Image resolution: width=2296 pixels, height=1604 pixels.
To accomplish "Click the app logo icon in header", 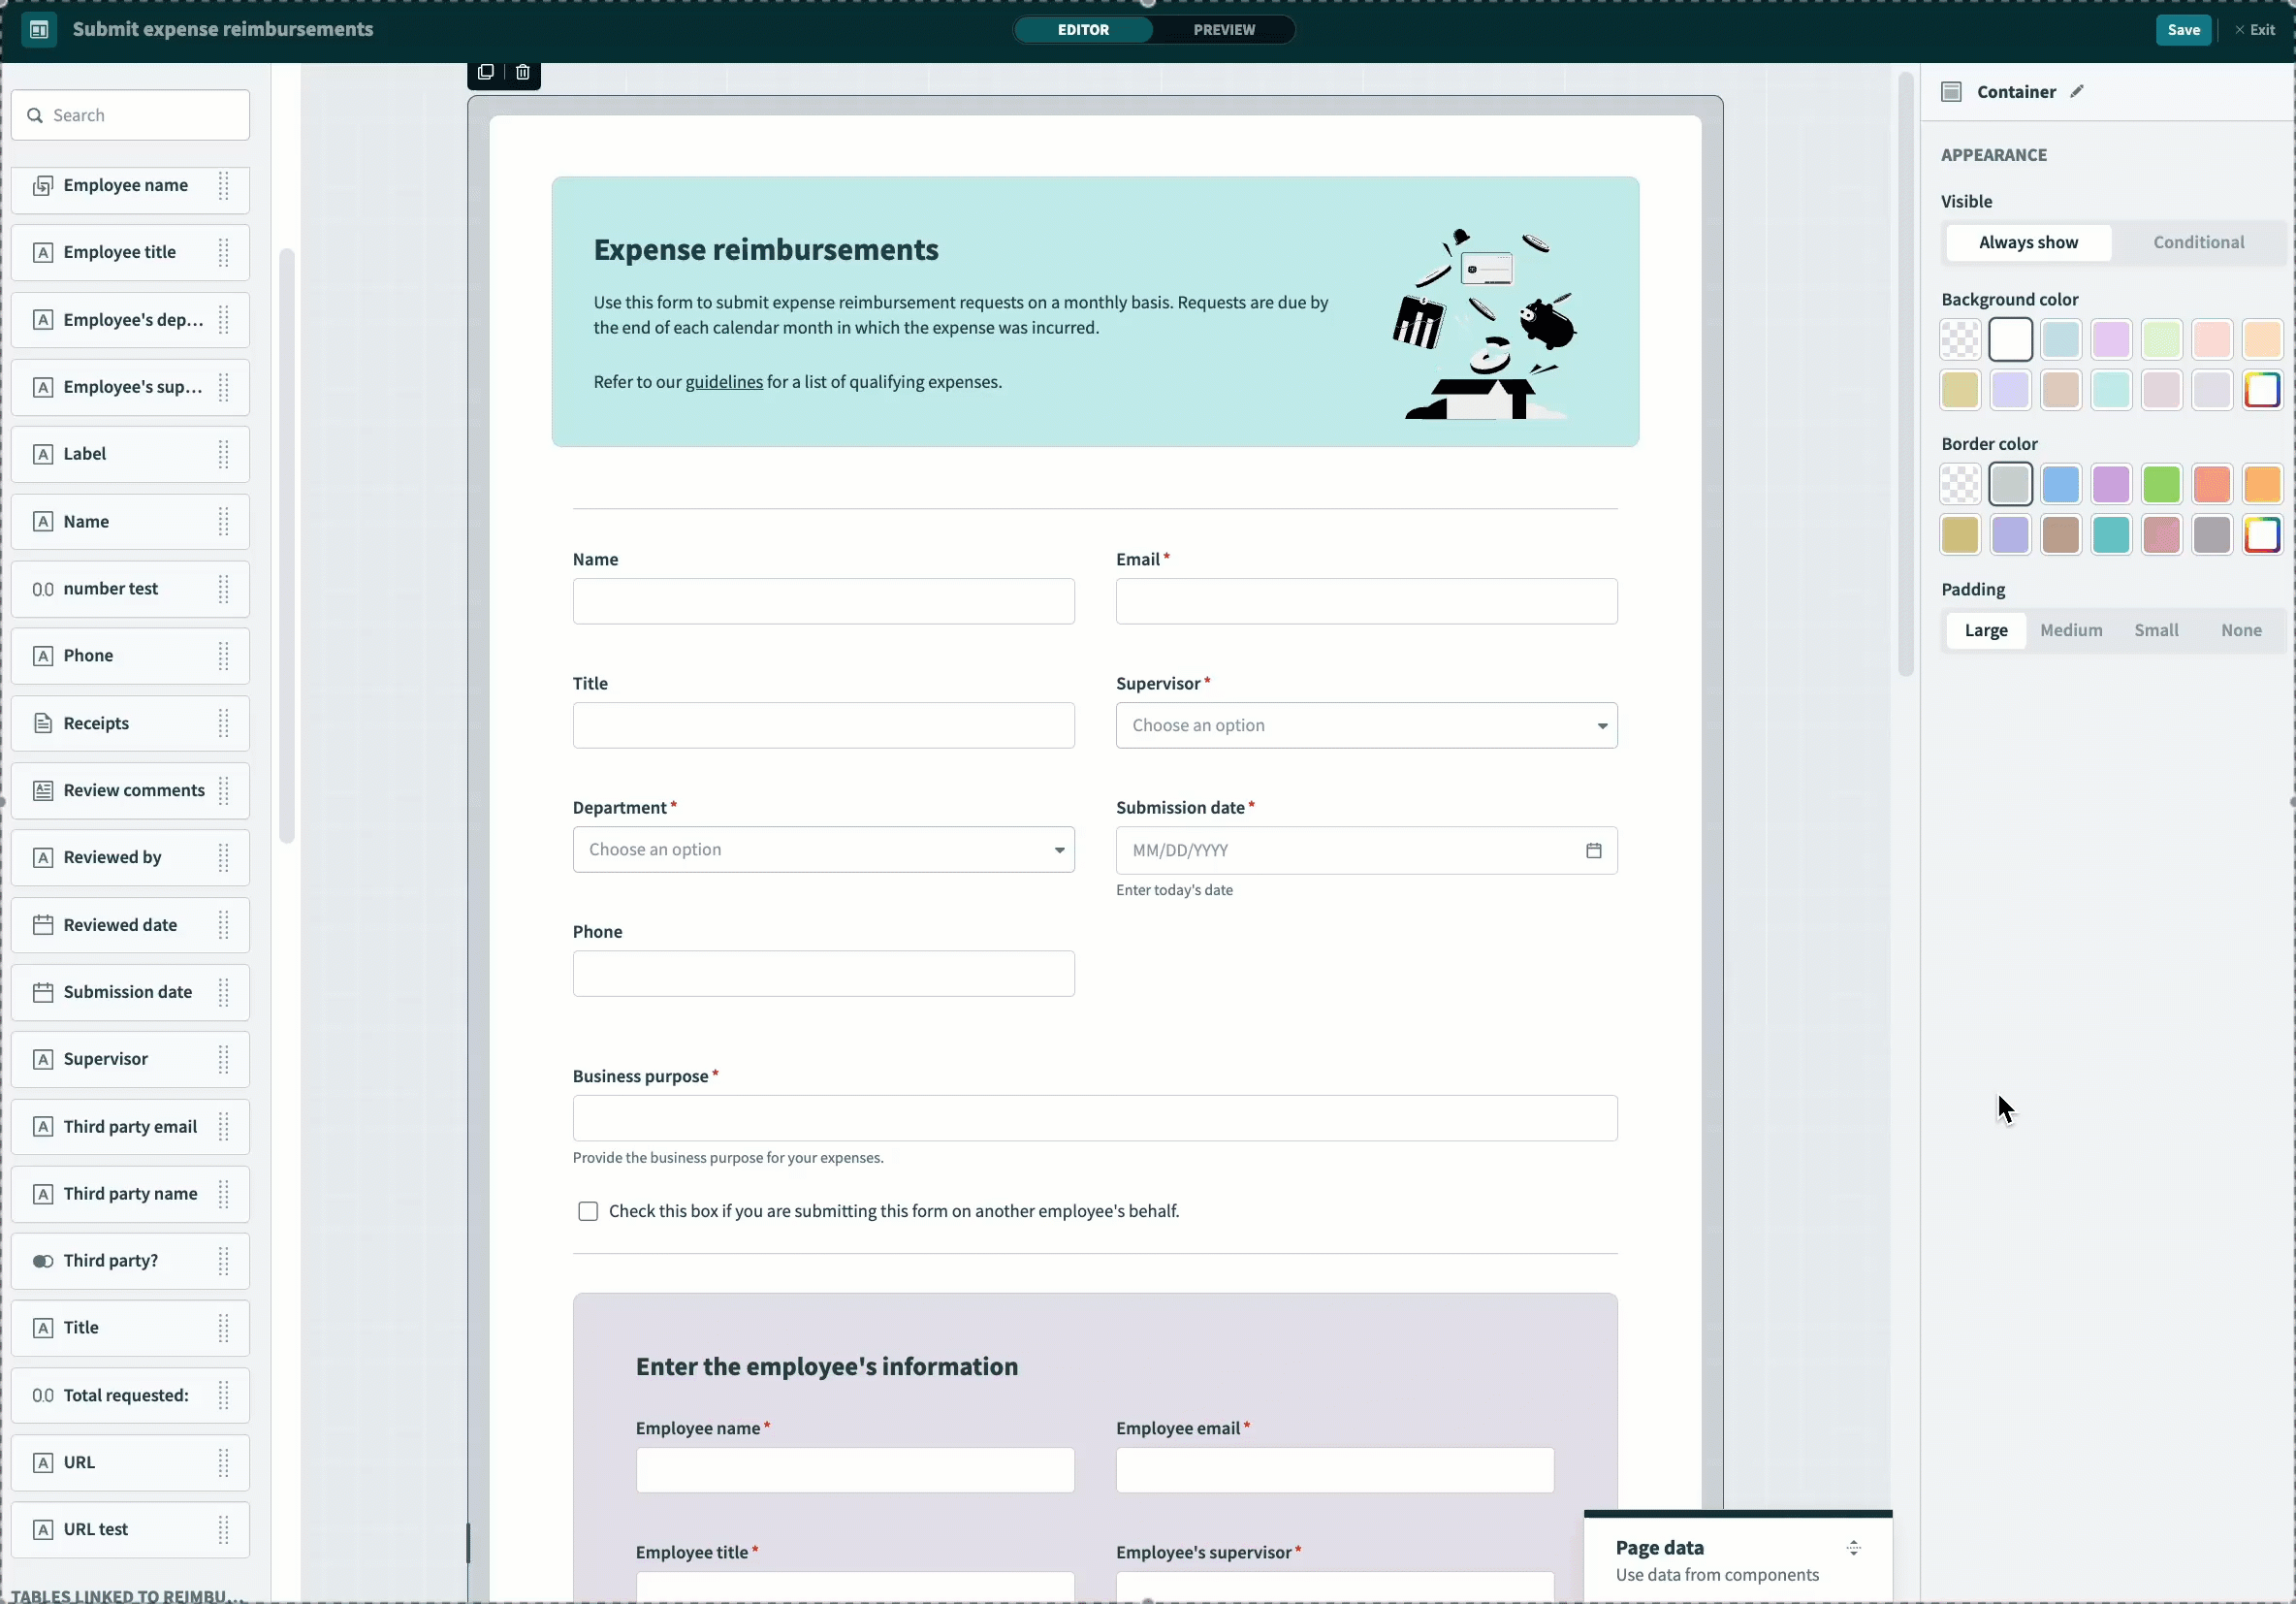I will pos(39,30).
